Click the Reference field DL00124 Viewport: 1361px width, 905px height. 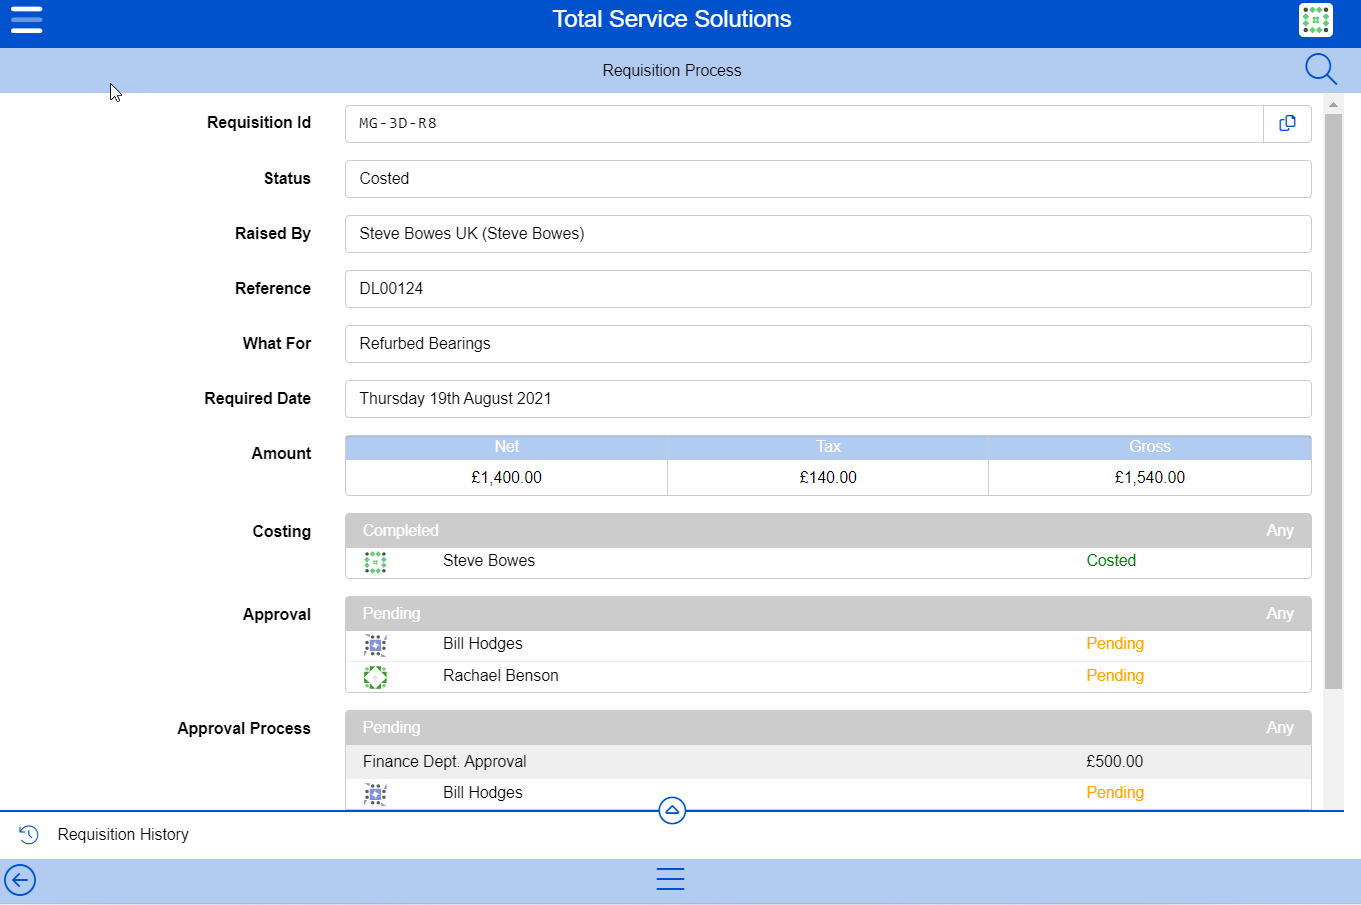pyautogui.click(x=828, y=288)
